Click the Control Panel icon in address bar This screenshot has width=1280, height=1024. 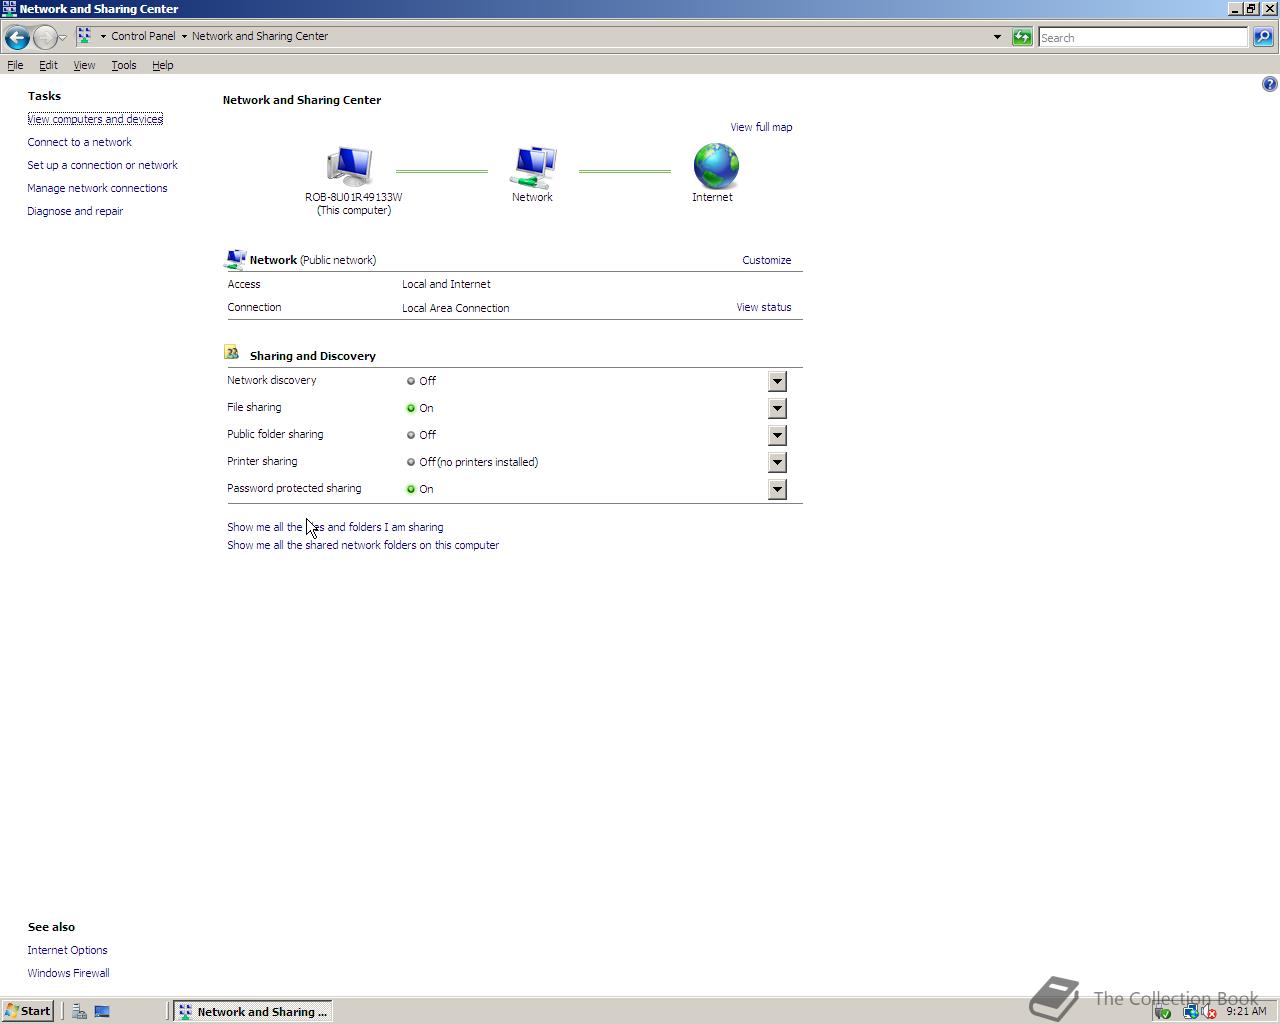(x=85, y=36)
